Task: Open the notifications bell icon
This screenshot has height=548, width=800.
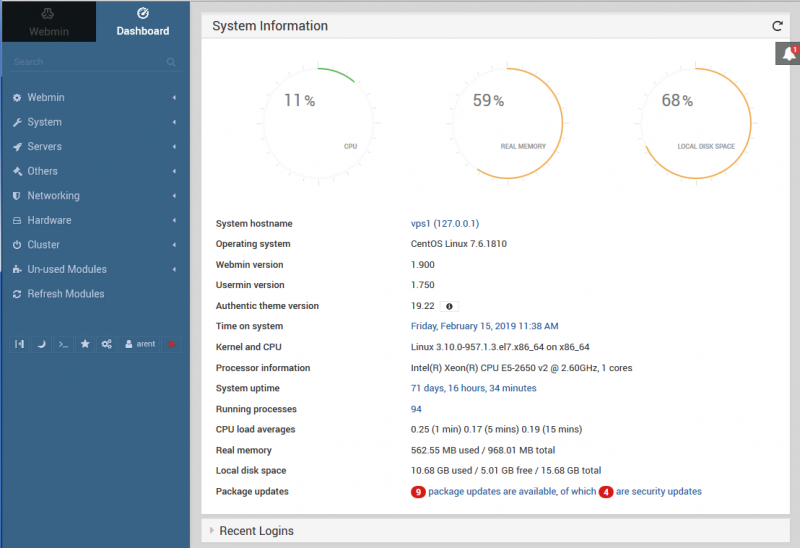Action: coord(788,53)
